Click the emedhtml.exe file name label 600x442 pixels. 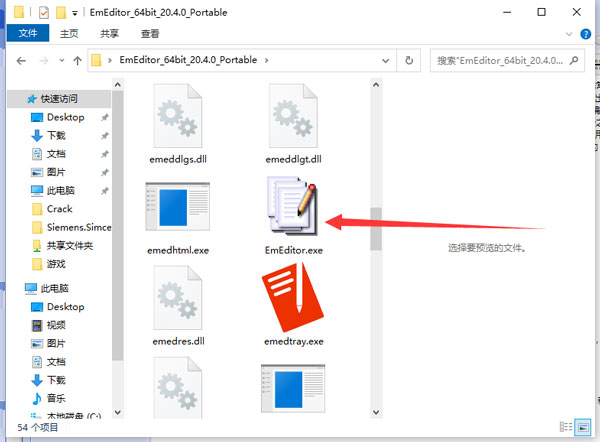tap(178, 251)
